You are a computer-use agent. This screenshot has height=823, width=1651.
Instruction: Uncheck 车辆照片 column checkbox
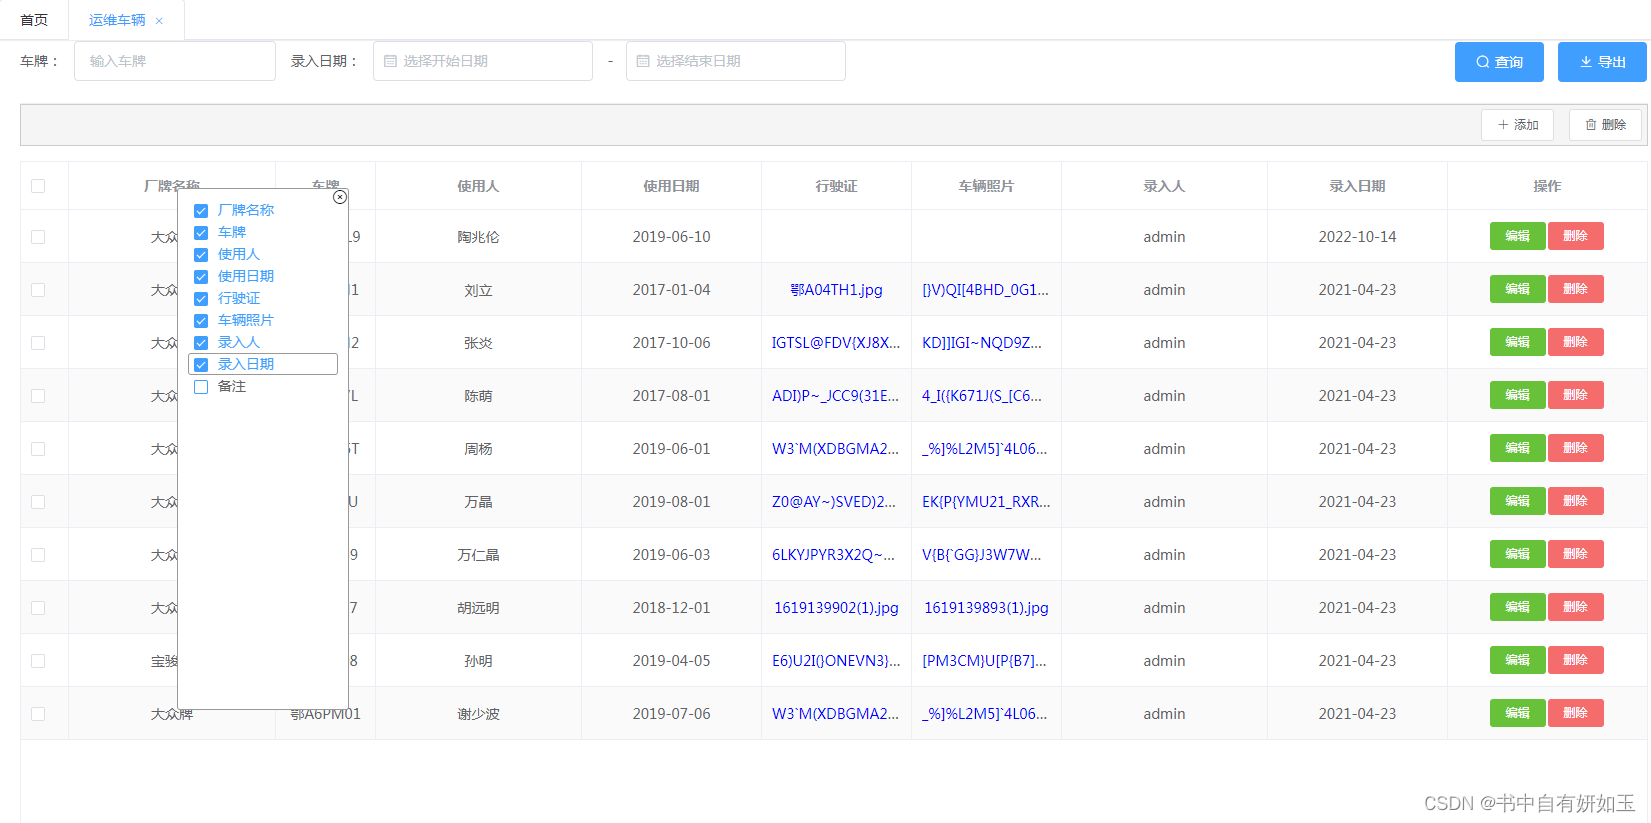201,321
